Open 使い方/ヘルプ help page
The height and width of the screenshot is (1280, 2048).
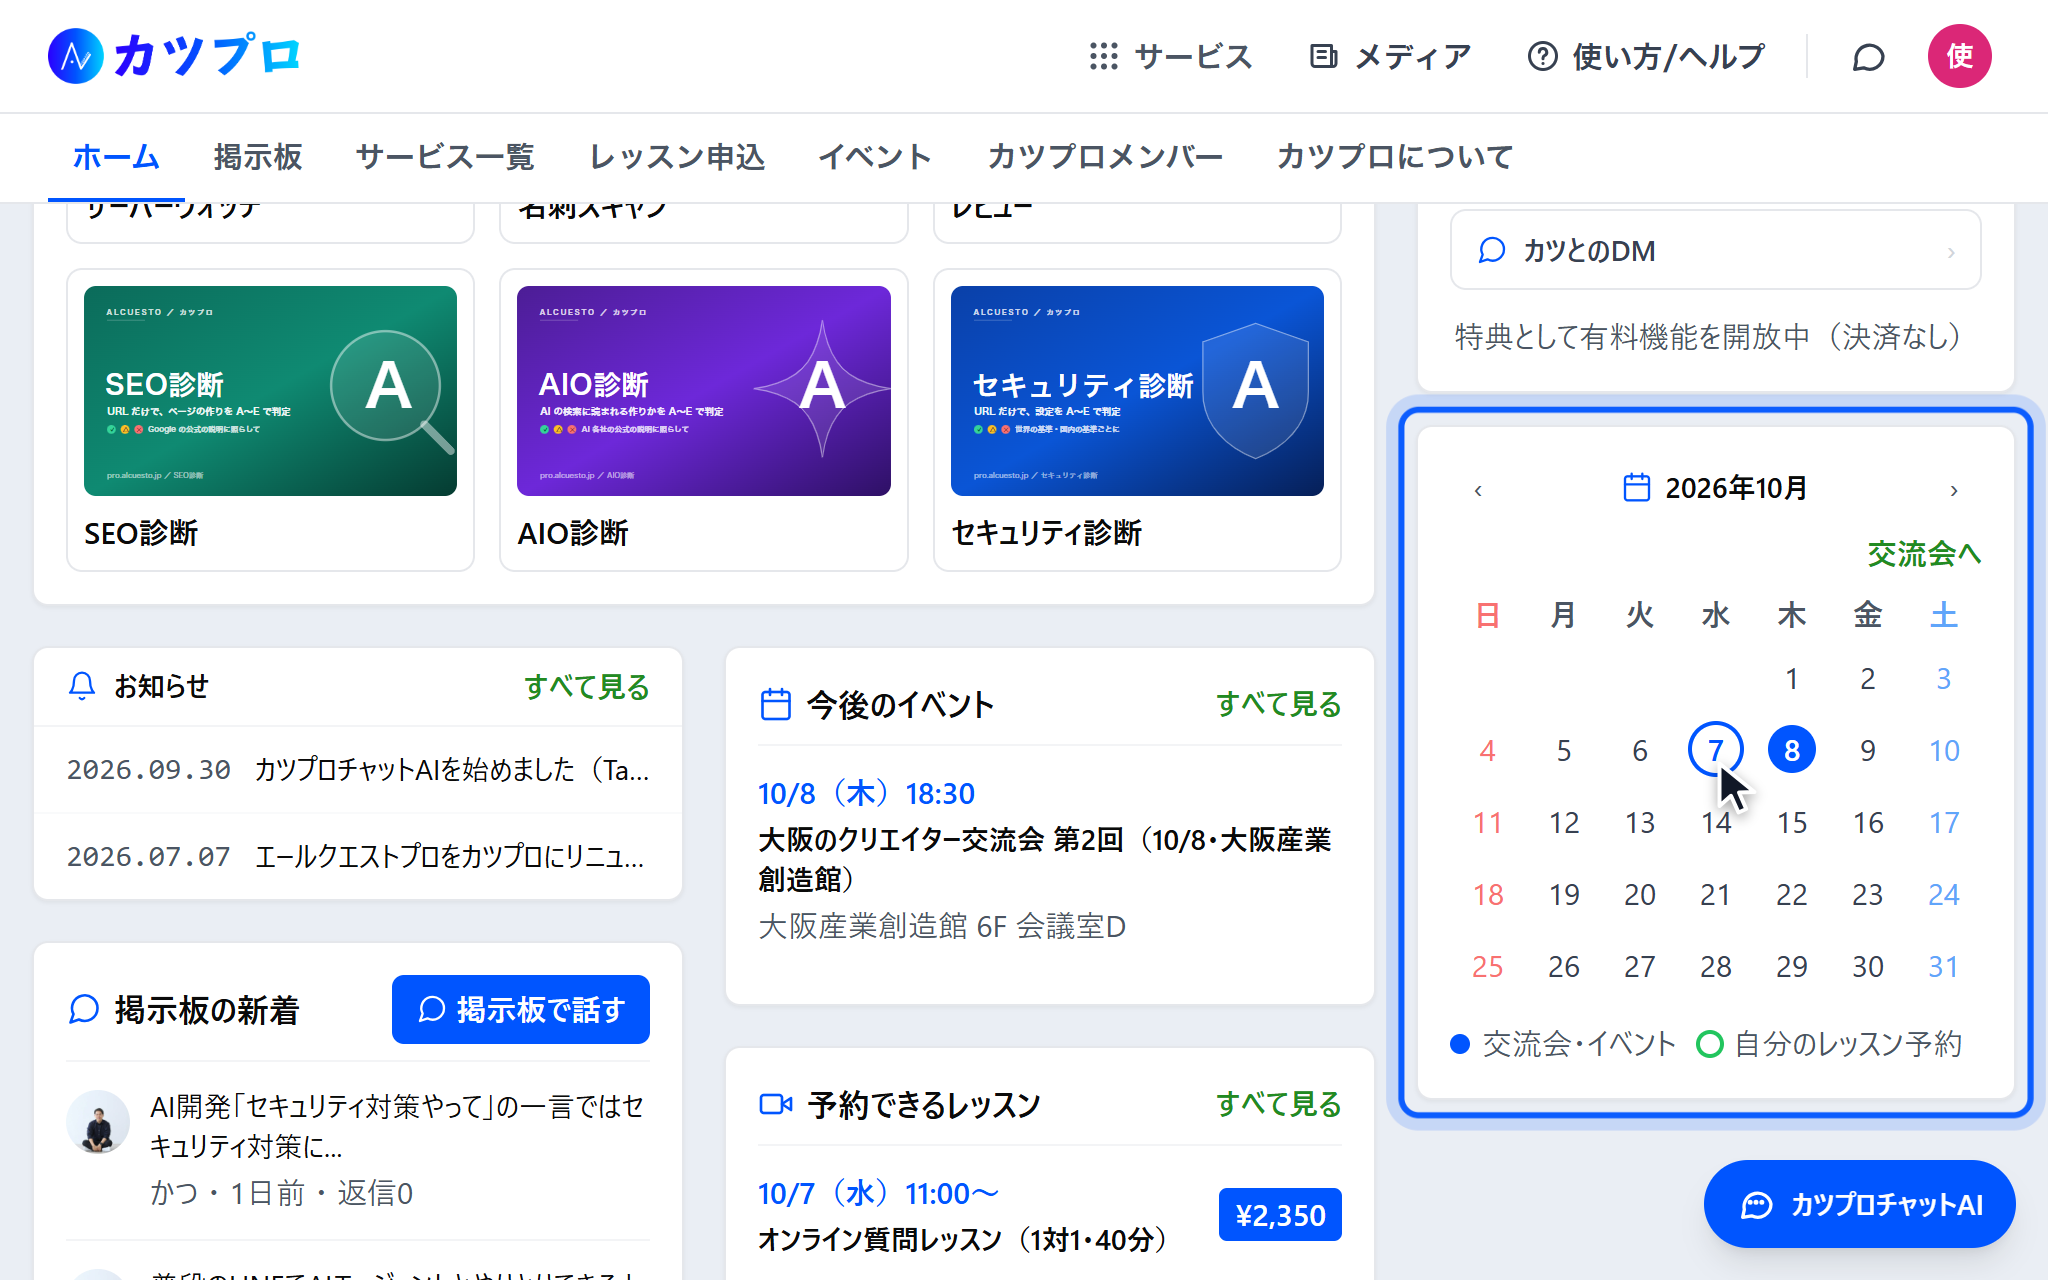tap(1646, 56)
